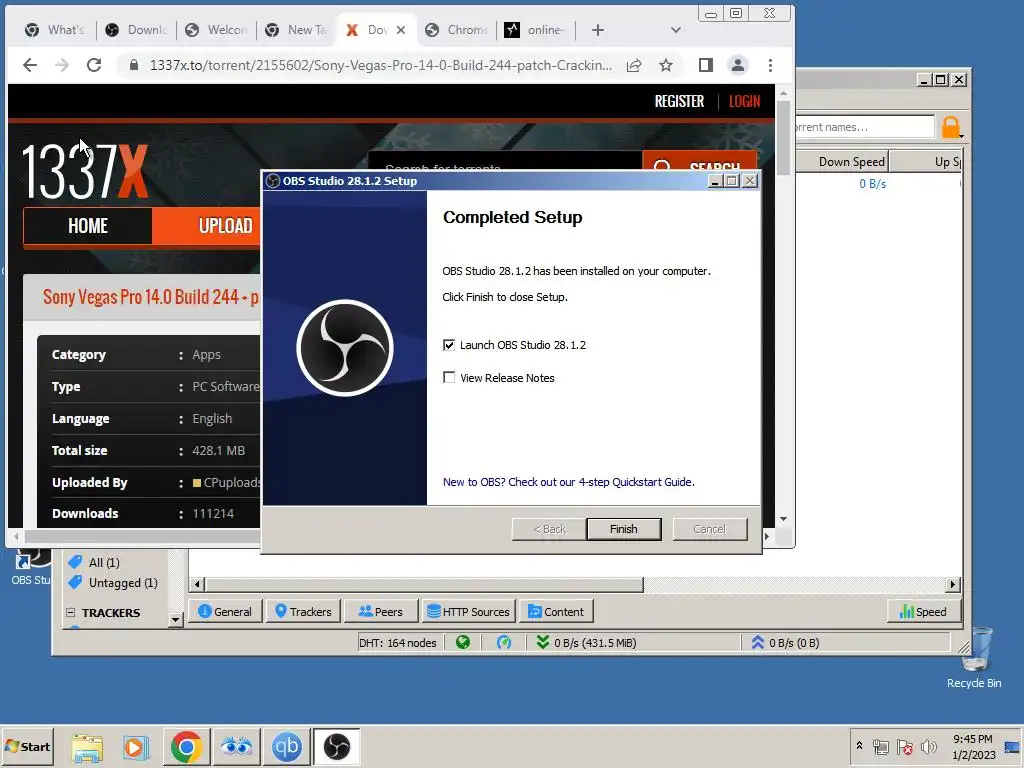The image size is (1024, 768).
Task: Click DHT: 164 nodes status text
Action: [x=397, y=643]
